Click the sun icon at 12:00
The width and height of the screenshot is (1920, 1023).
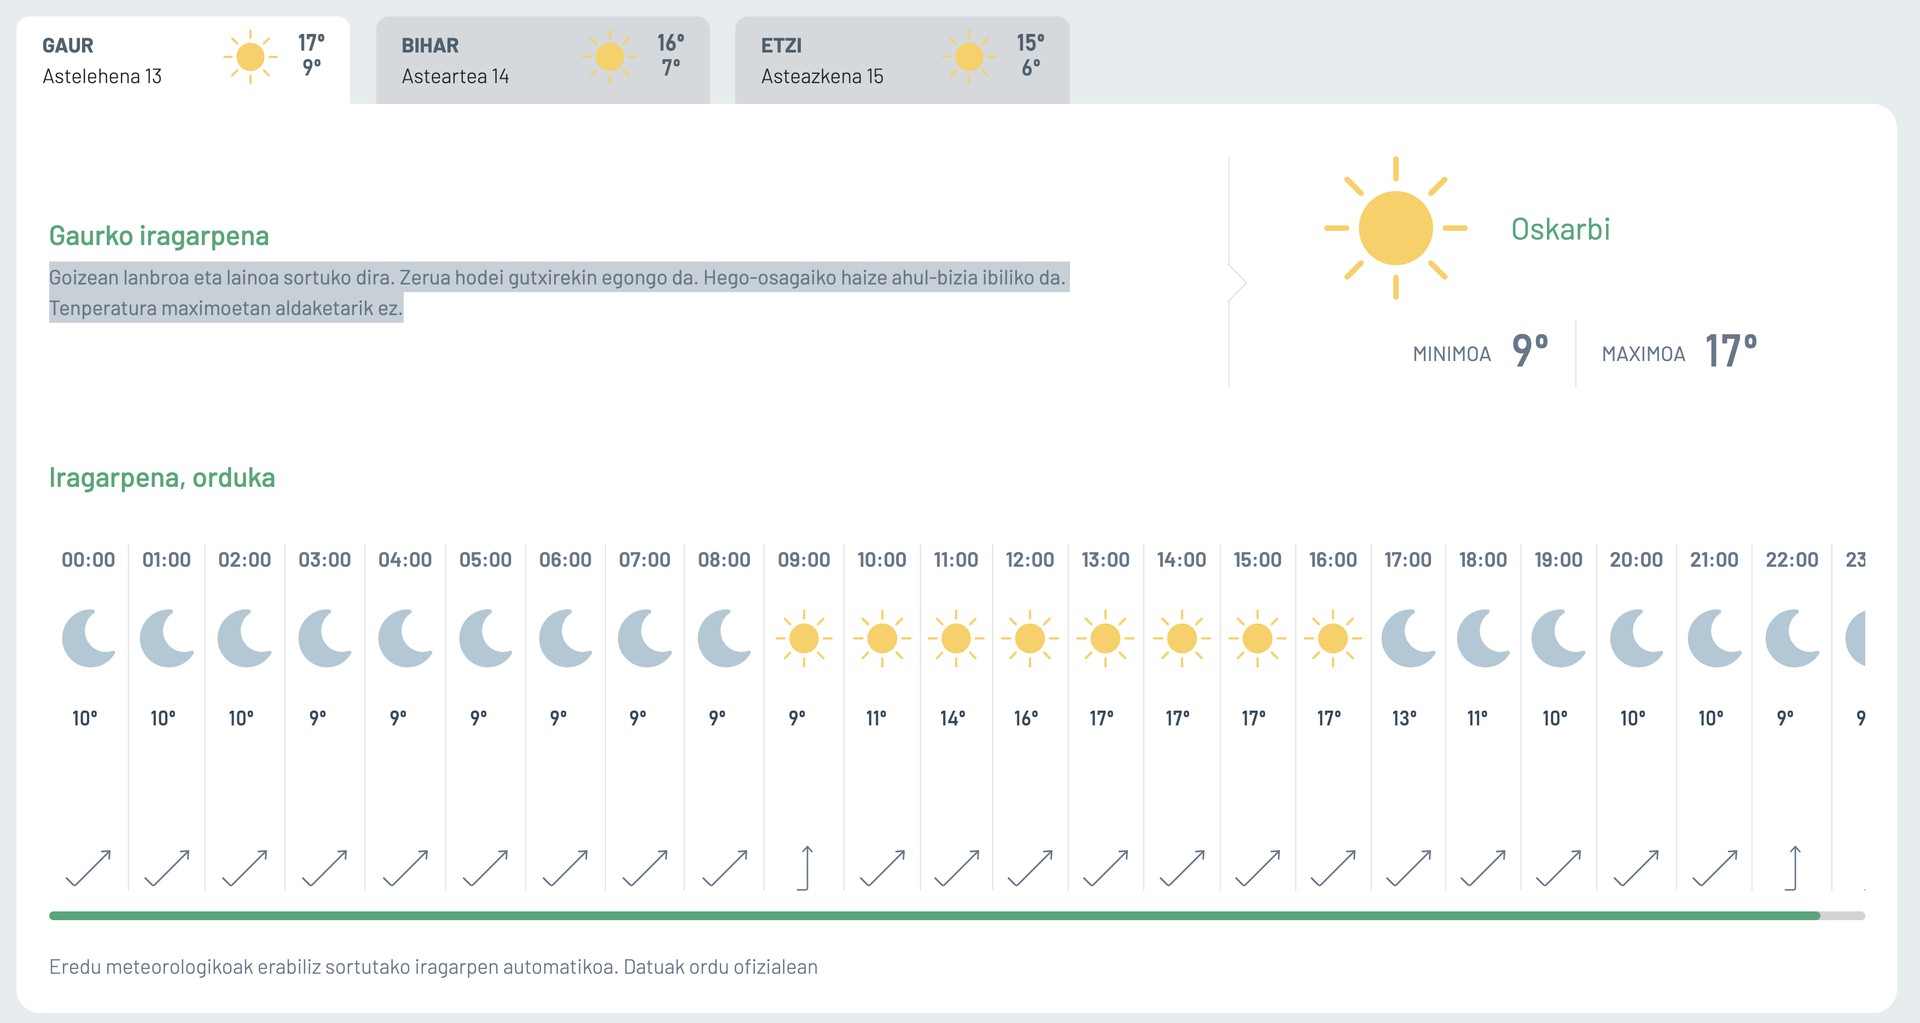1030,638
